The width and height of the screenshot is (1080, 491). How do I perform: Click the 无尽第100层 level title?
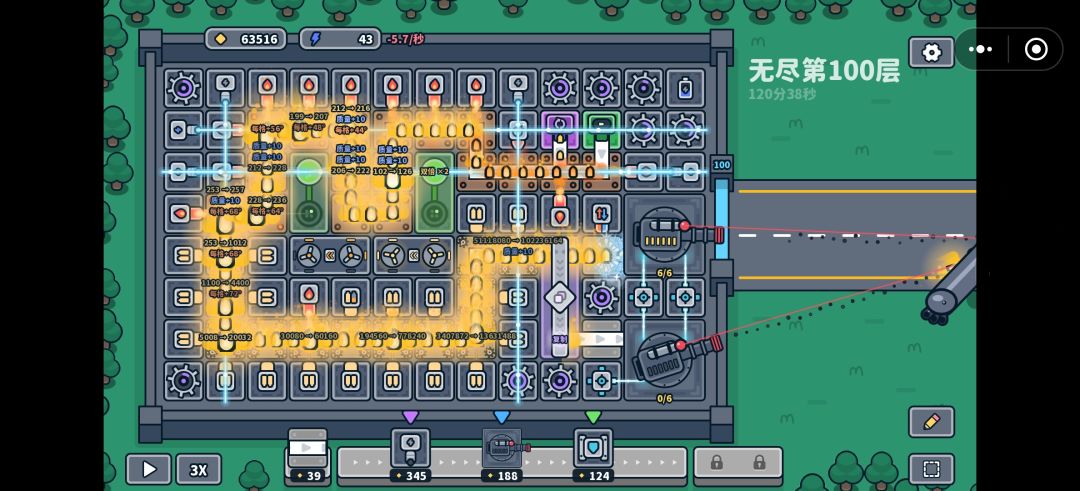824,70
